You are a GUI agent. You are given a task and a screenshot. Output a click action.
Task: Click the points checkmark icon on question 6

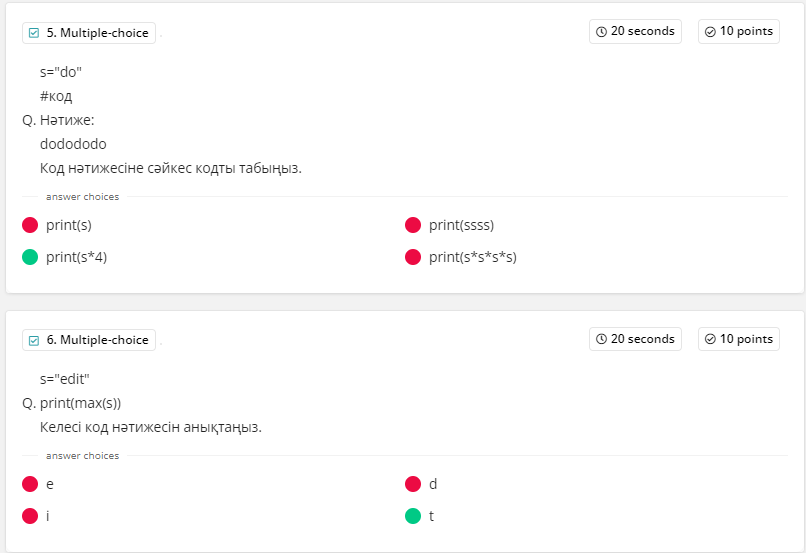click(x=710, y=339)
